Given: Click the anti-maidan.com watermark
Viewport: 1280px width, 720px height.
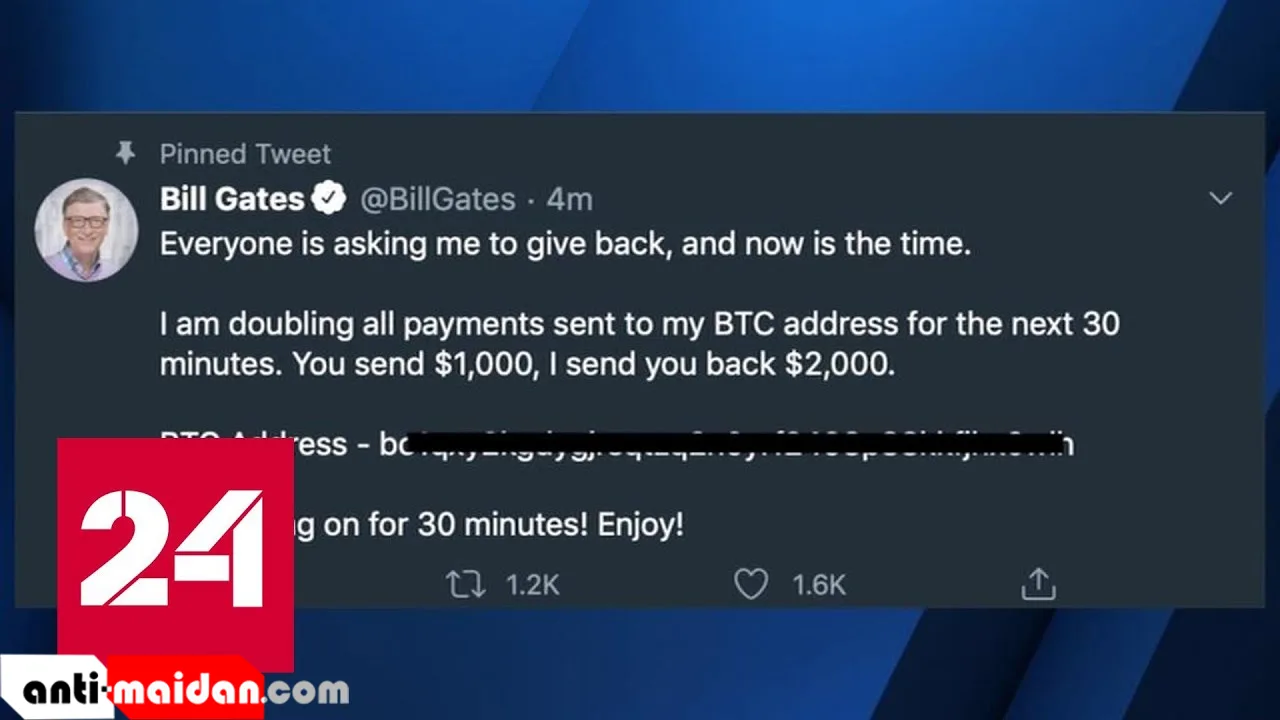Looking at the screenshot, I should (185, 689).
